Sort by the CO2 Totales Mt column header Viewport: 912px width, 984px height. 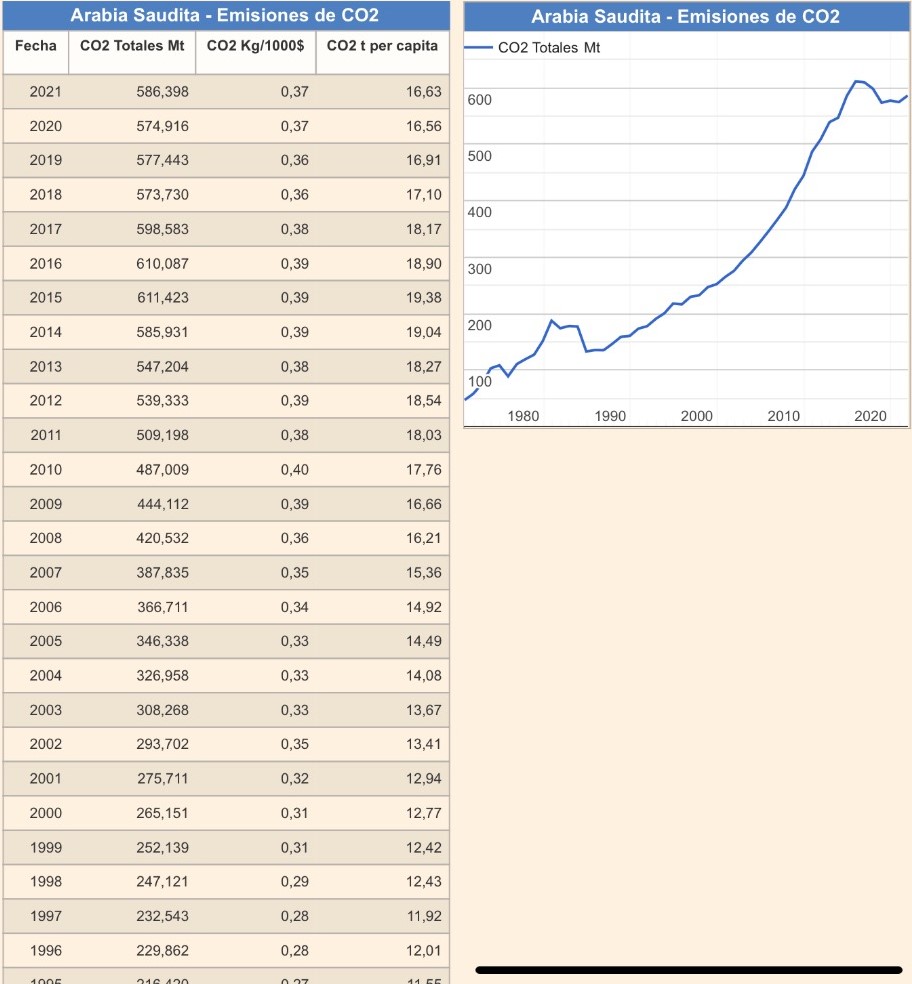[132, 46]
